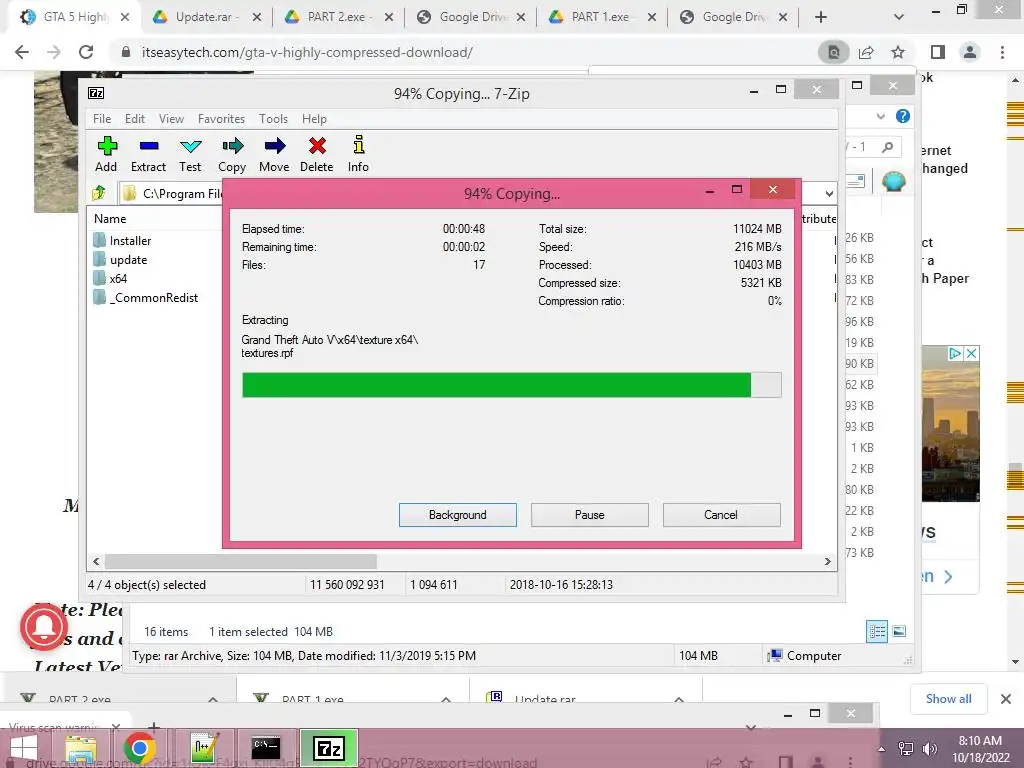Switch to PART 1.exe browser tab

(x=602, y=17)
